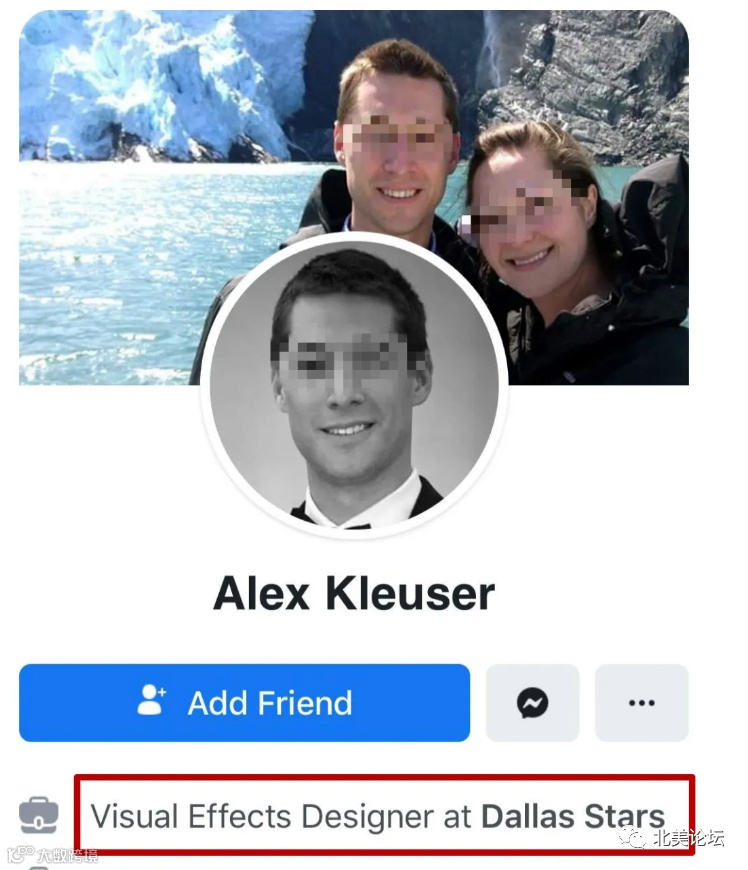Open the cover photo by clicking the glacier
Screen dimensions: 748x870
[161, 83]
